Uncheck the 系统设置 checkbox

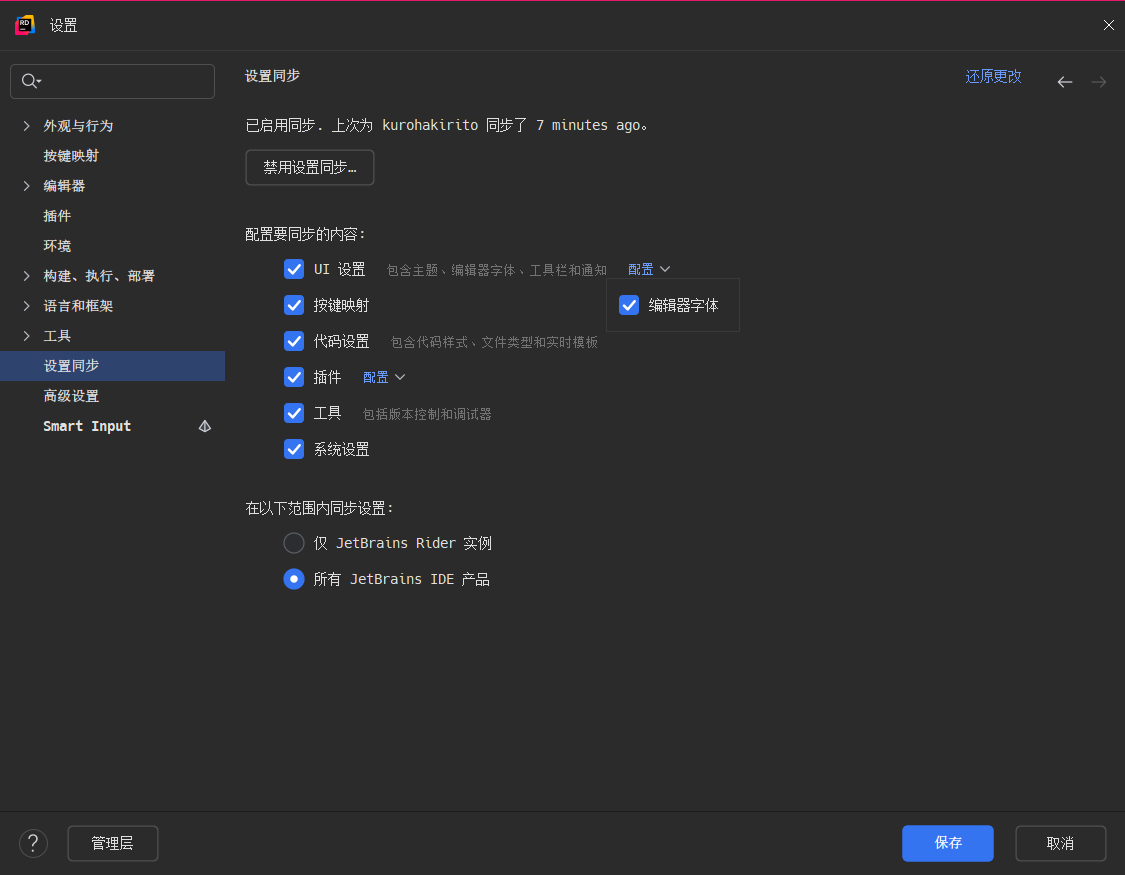click(x=293, y=449)
